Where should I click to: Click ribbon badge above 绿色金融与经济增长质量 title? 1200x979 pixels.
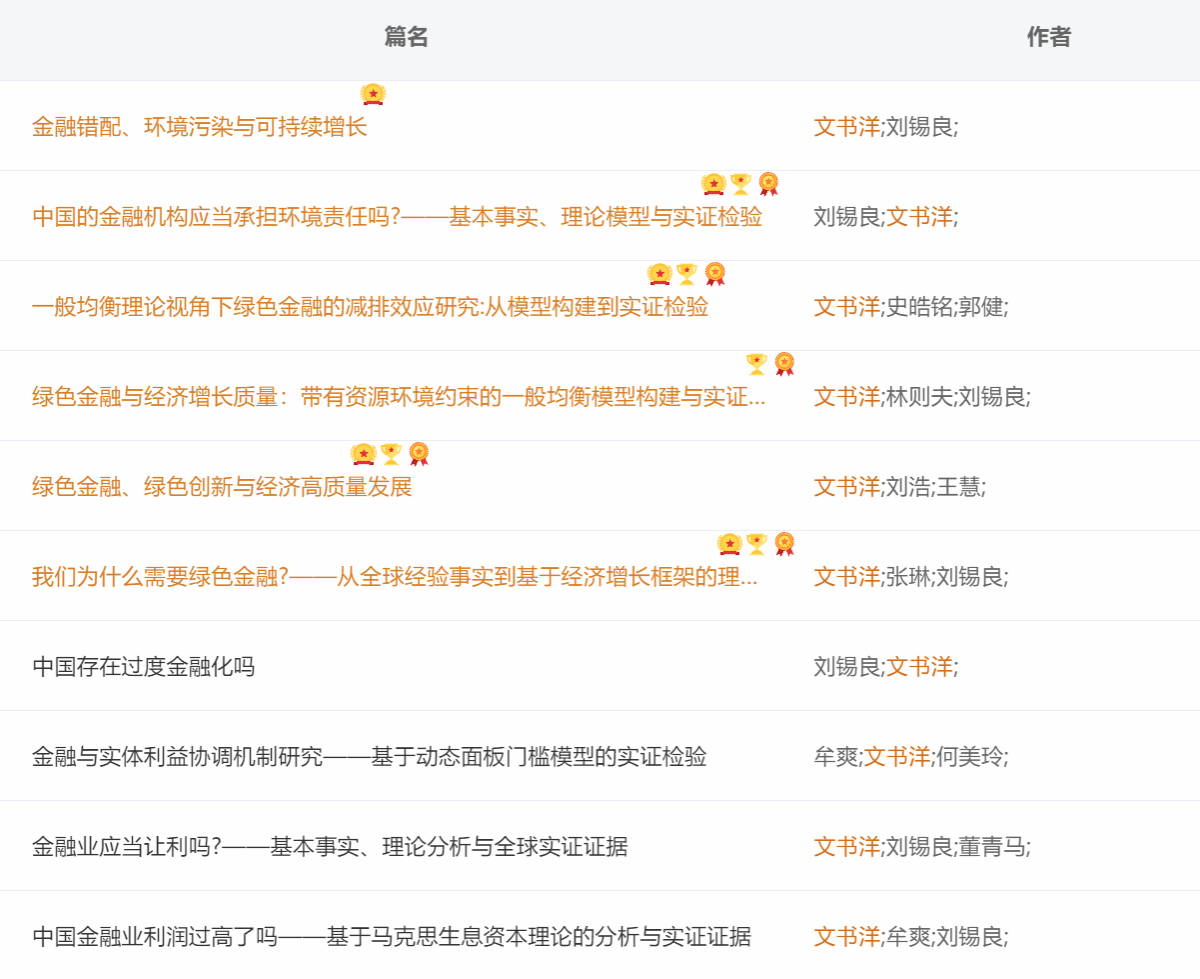pyautogui.click(x=784, y=364)
